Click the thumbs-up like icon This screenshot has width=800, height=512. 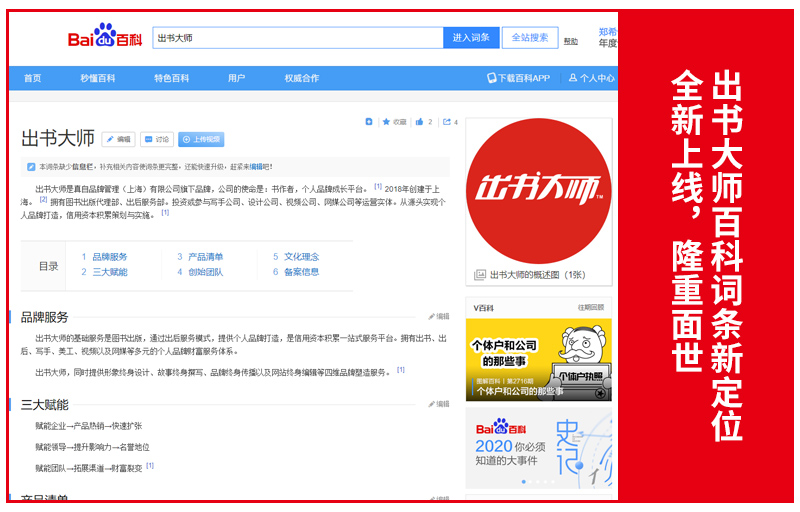(x=420, y=122)
